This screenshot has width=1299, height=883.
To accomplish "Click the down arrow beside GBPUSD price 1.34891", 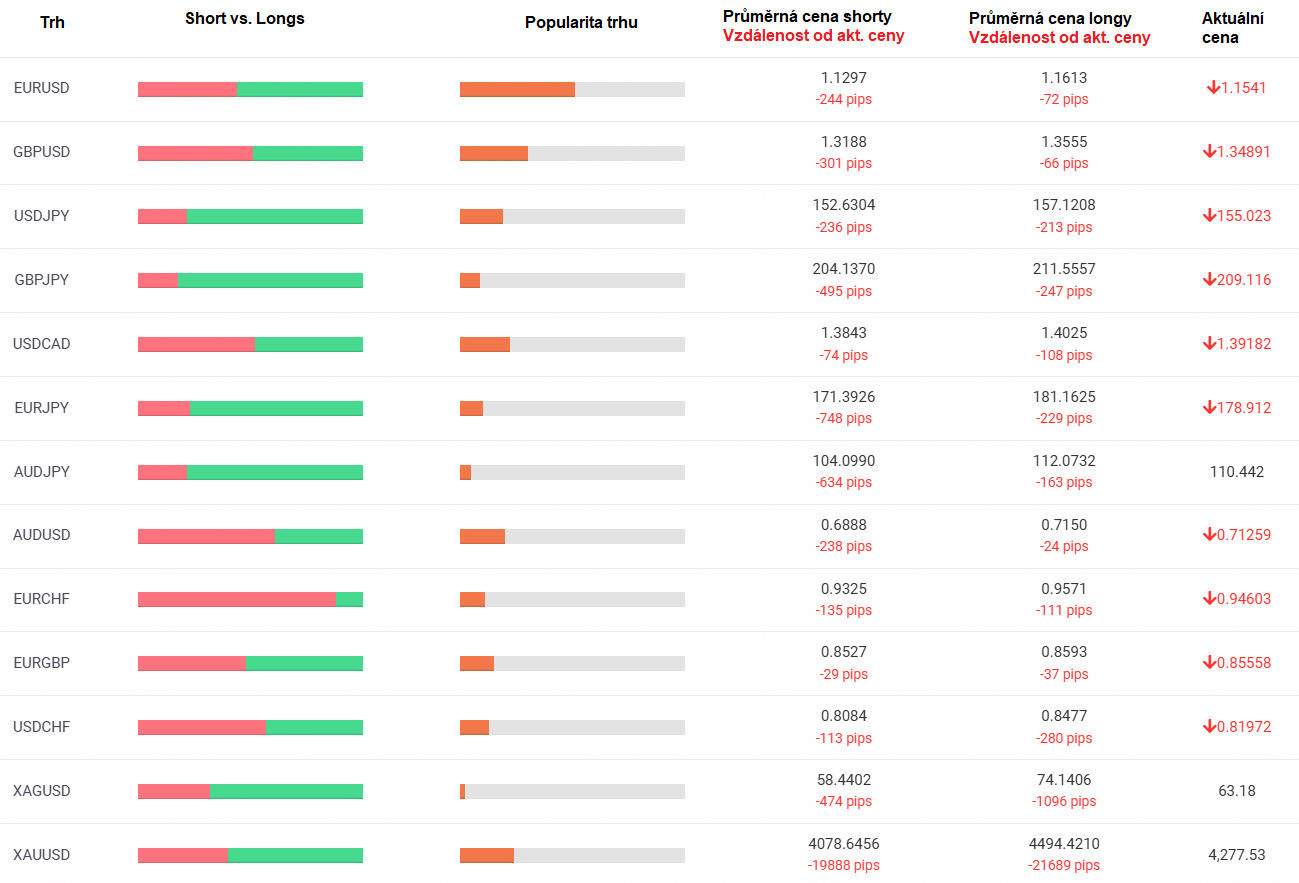I will 1209,152.
